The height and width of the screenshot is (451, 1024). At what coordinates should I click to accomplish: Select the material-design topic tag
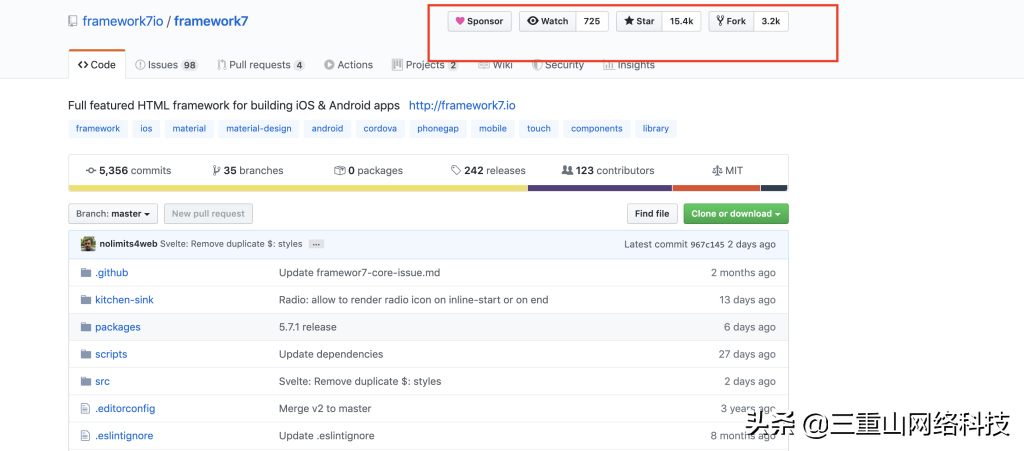(x=259, y=129)
